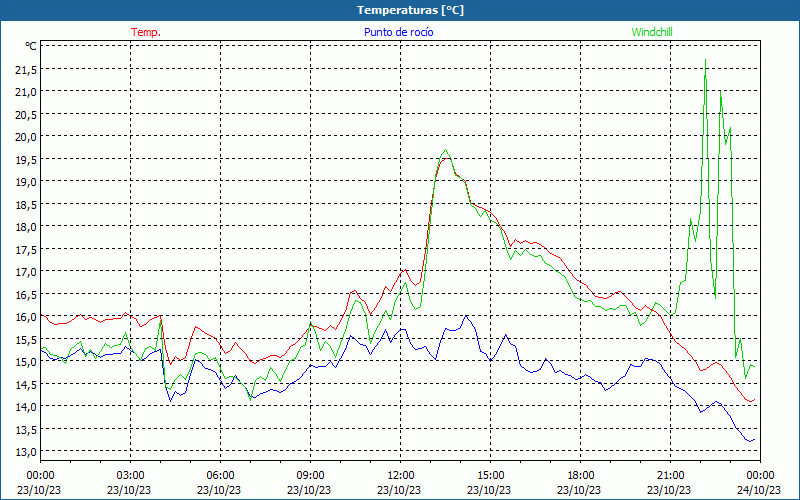Click the 16,0 y-axis value
This screenshot has width=800, height=500.
[x=26, y=317]
